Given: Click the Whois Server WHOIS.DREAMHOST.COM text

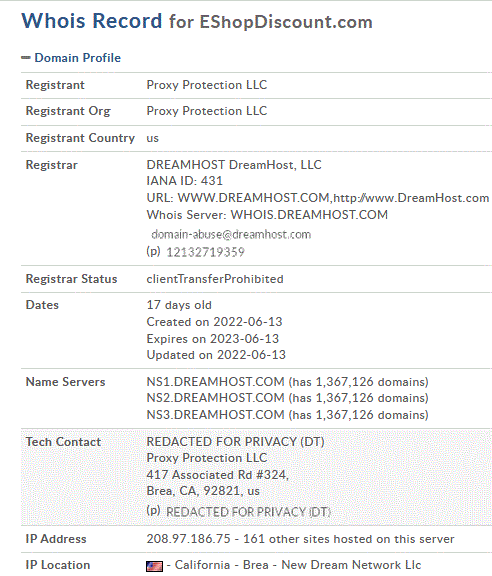Looking at the screenshot, I should pyautogui.click(x=267, y=215).
